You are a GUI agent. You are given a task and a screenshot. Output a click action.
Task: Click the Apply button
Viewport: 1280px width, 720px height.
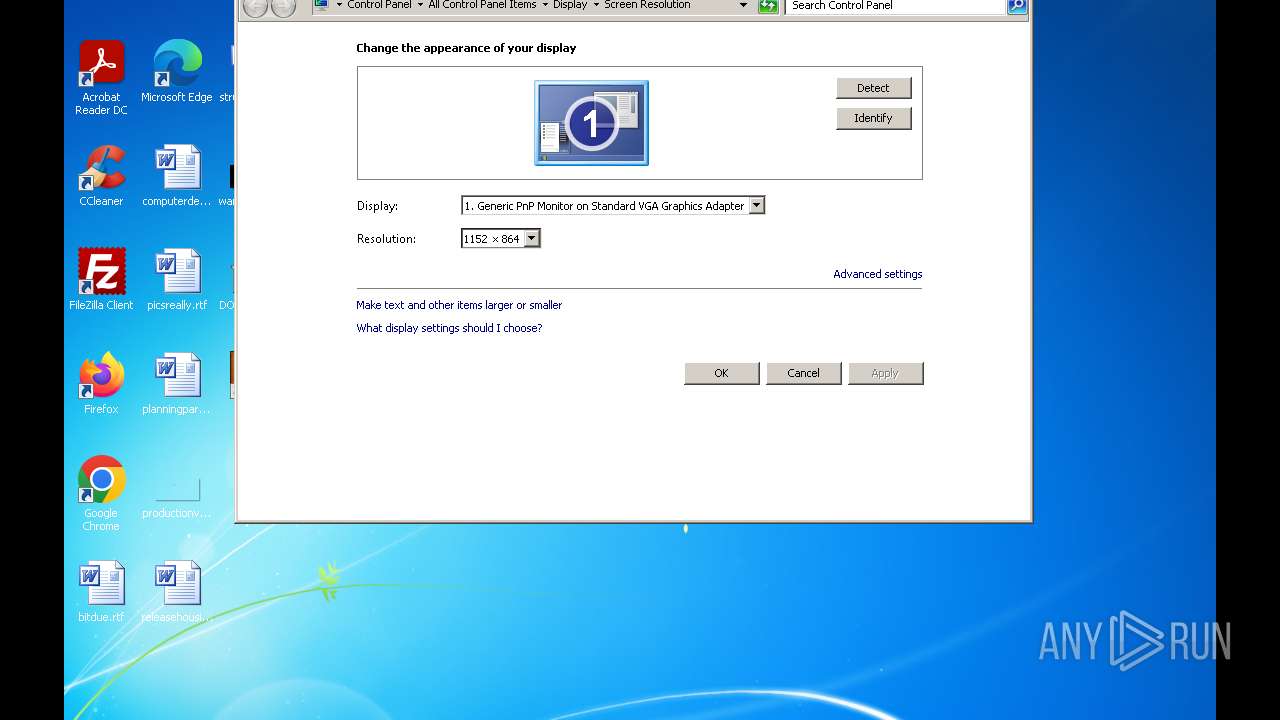(x=886, y=373)
